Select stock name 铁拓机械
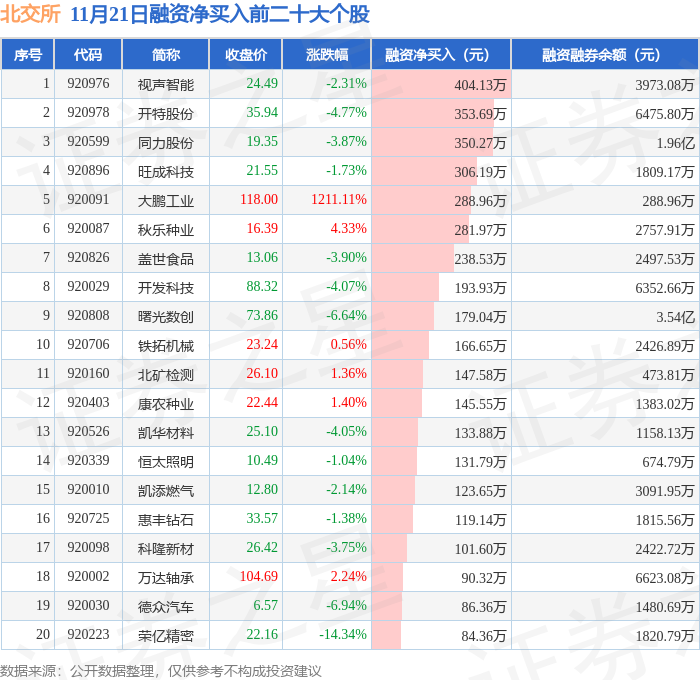The image size is (700, 680). tap(166, 346)
